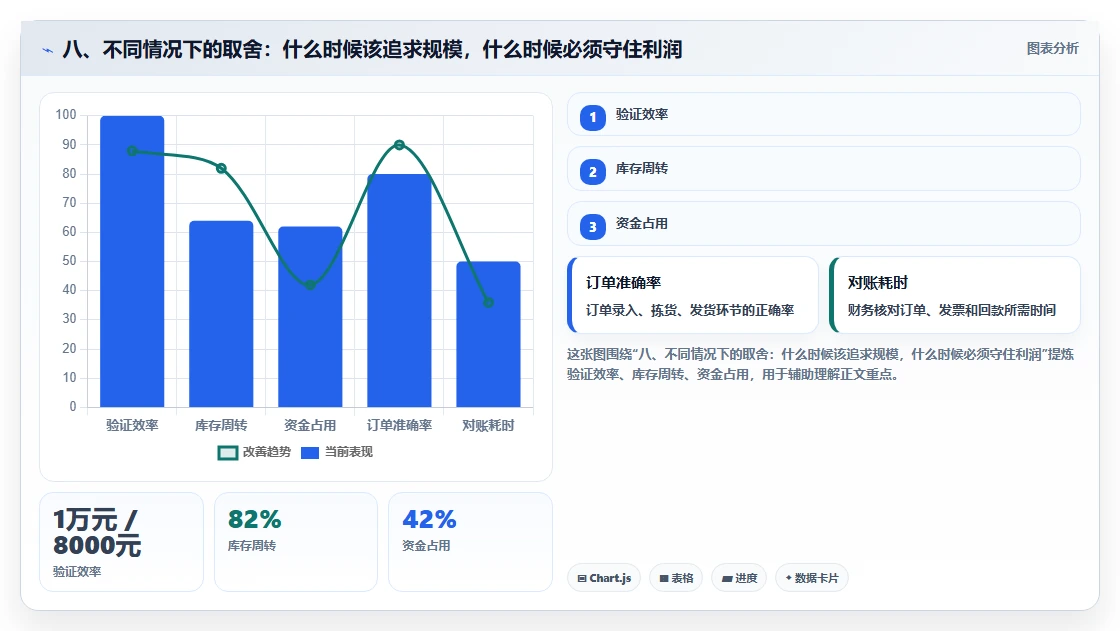
Task: Click the 42% 资金占用 stat card
Action: (x=470, y=542)
